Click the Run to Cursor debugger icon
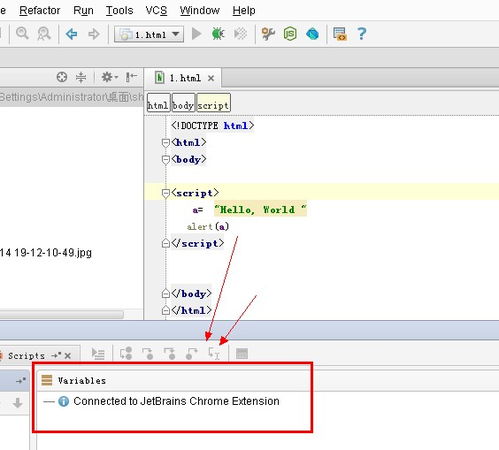Image resolution: width=499 pixels, height=450 pixels. click(x=214, y=354)
